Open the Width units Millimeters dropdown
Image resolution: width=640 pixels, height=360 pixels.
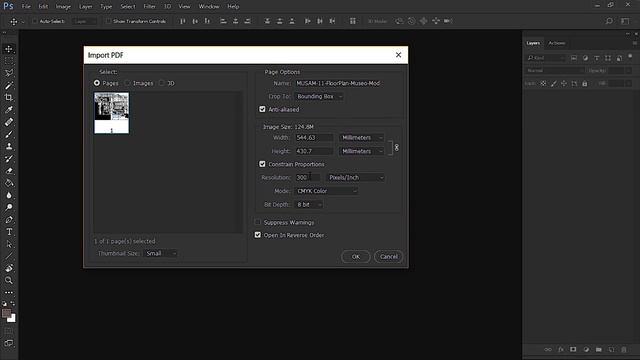[362, 138]
